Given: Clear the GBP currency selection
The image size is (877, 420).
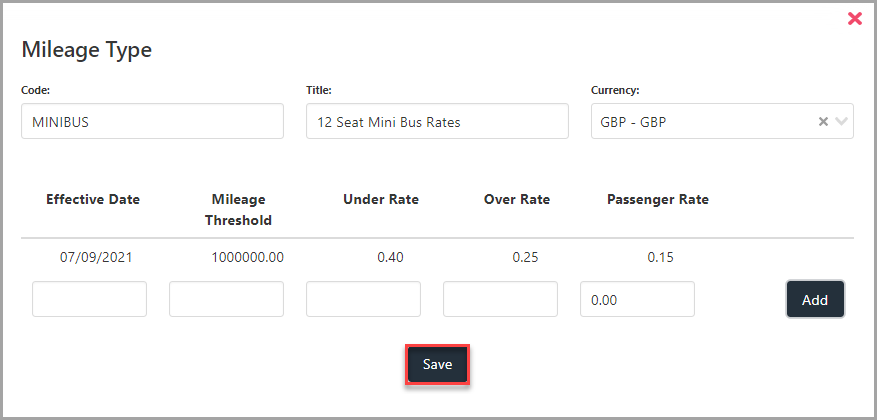Looking at the screenshot, I should (823, 121).
